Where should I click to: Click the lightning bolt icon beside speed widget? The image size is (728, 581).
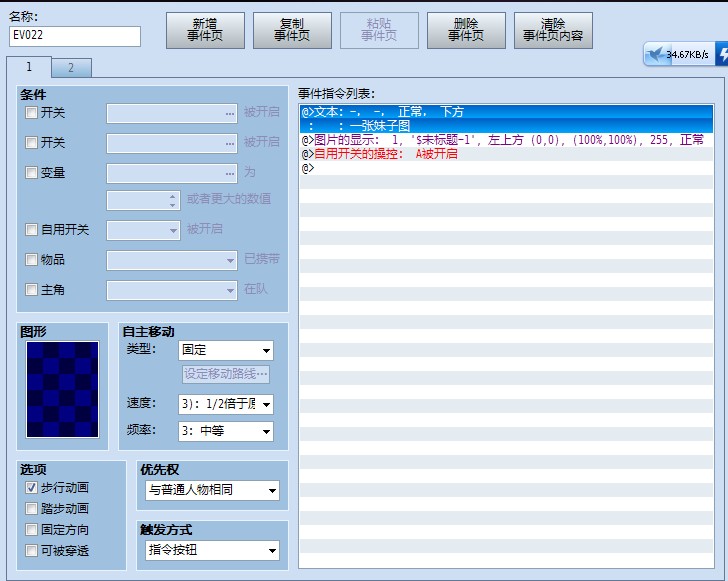[x=723, y=54]
